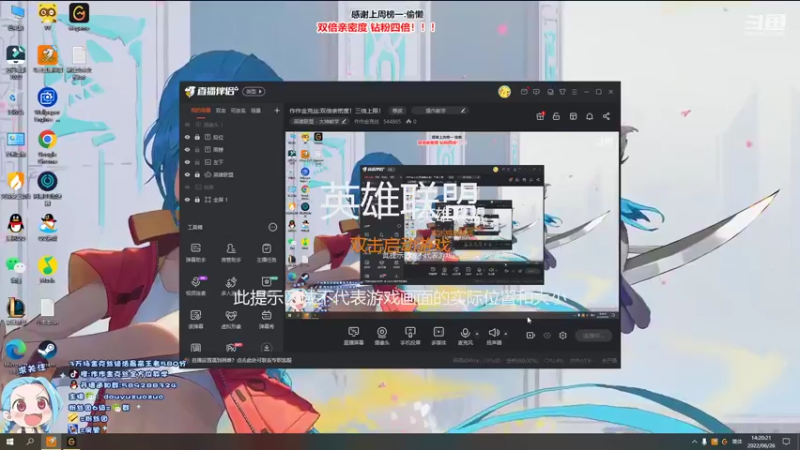Select the 全屏 1 source row
Viewport: 800px width, 450px height.
[232, 199]
